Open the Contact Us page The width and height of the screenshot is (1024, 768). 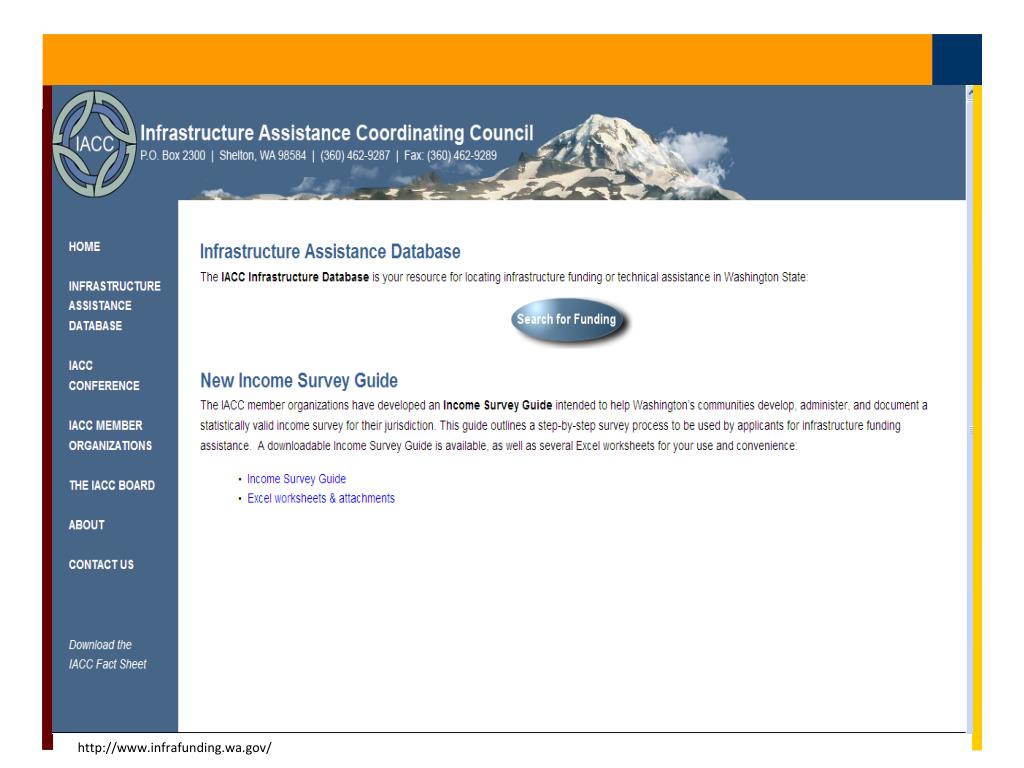pyautogui.click(x=101, y=565)
